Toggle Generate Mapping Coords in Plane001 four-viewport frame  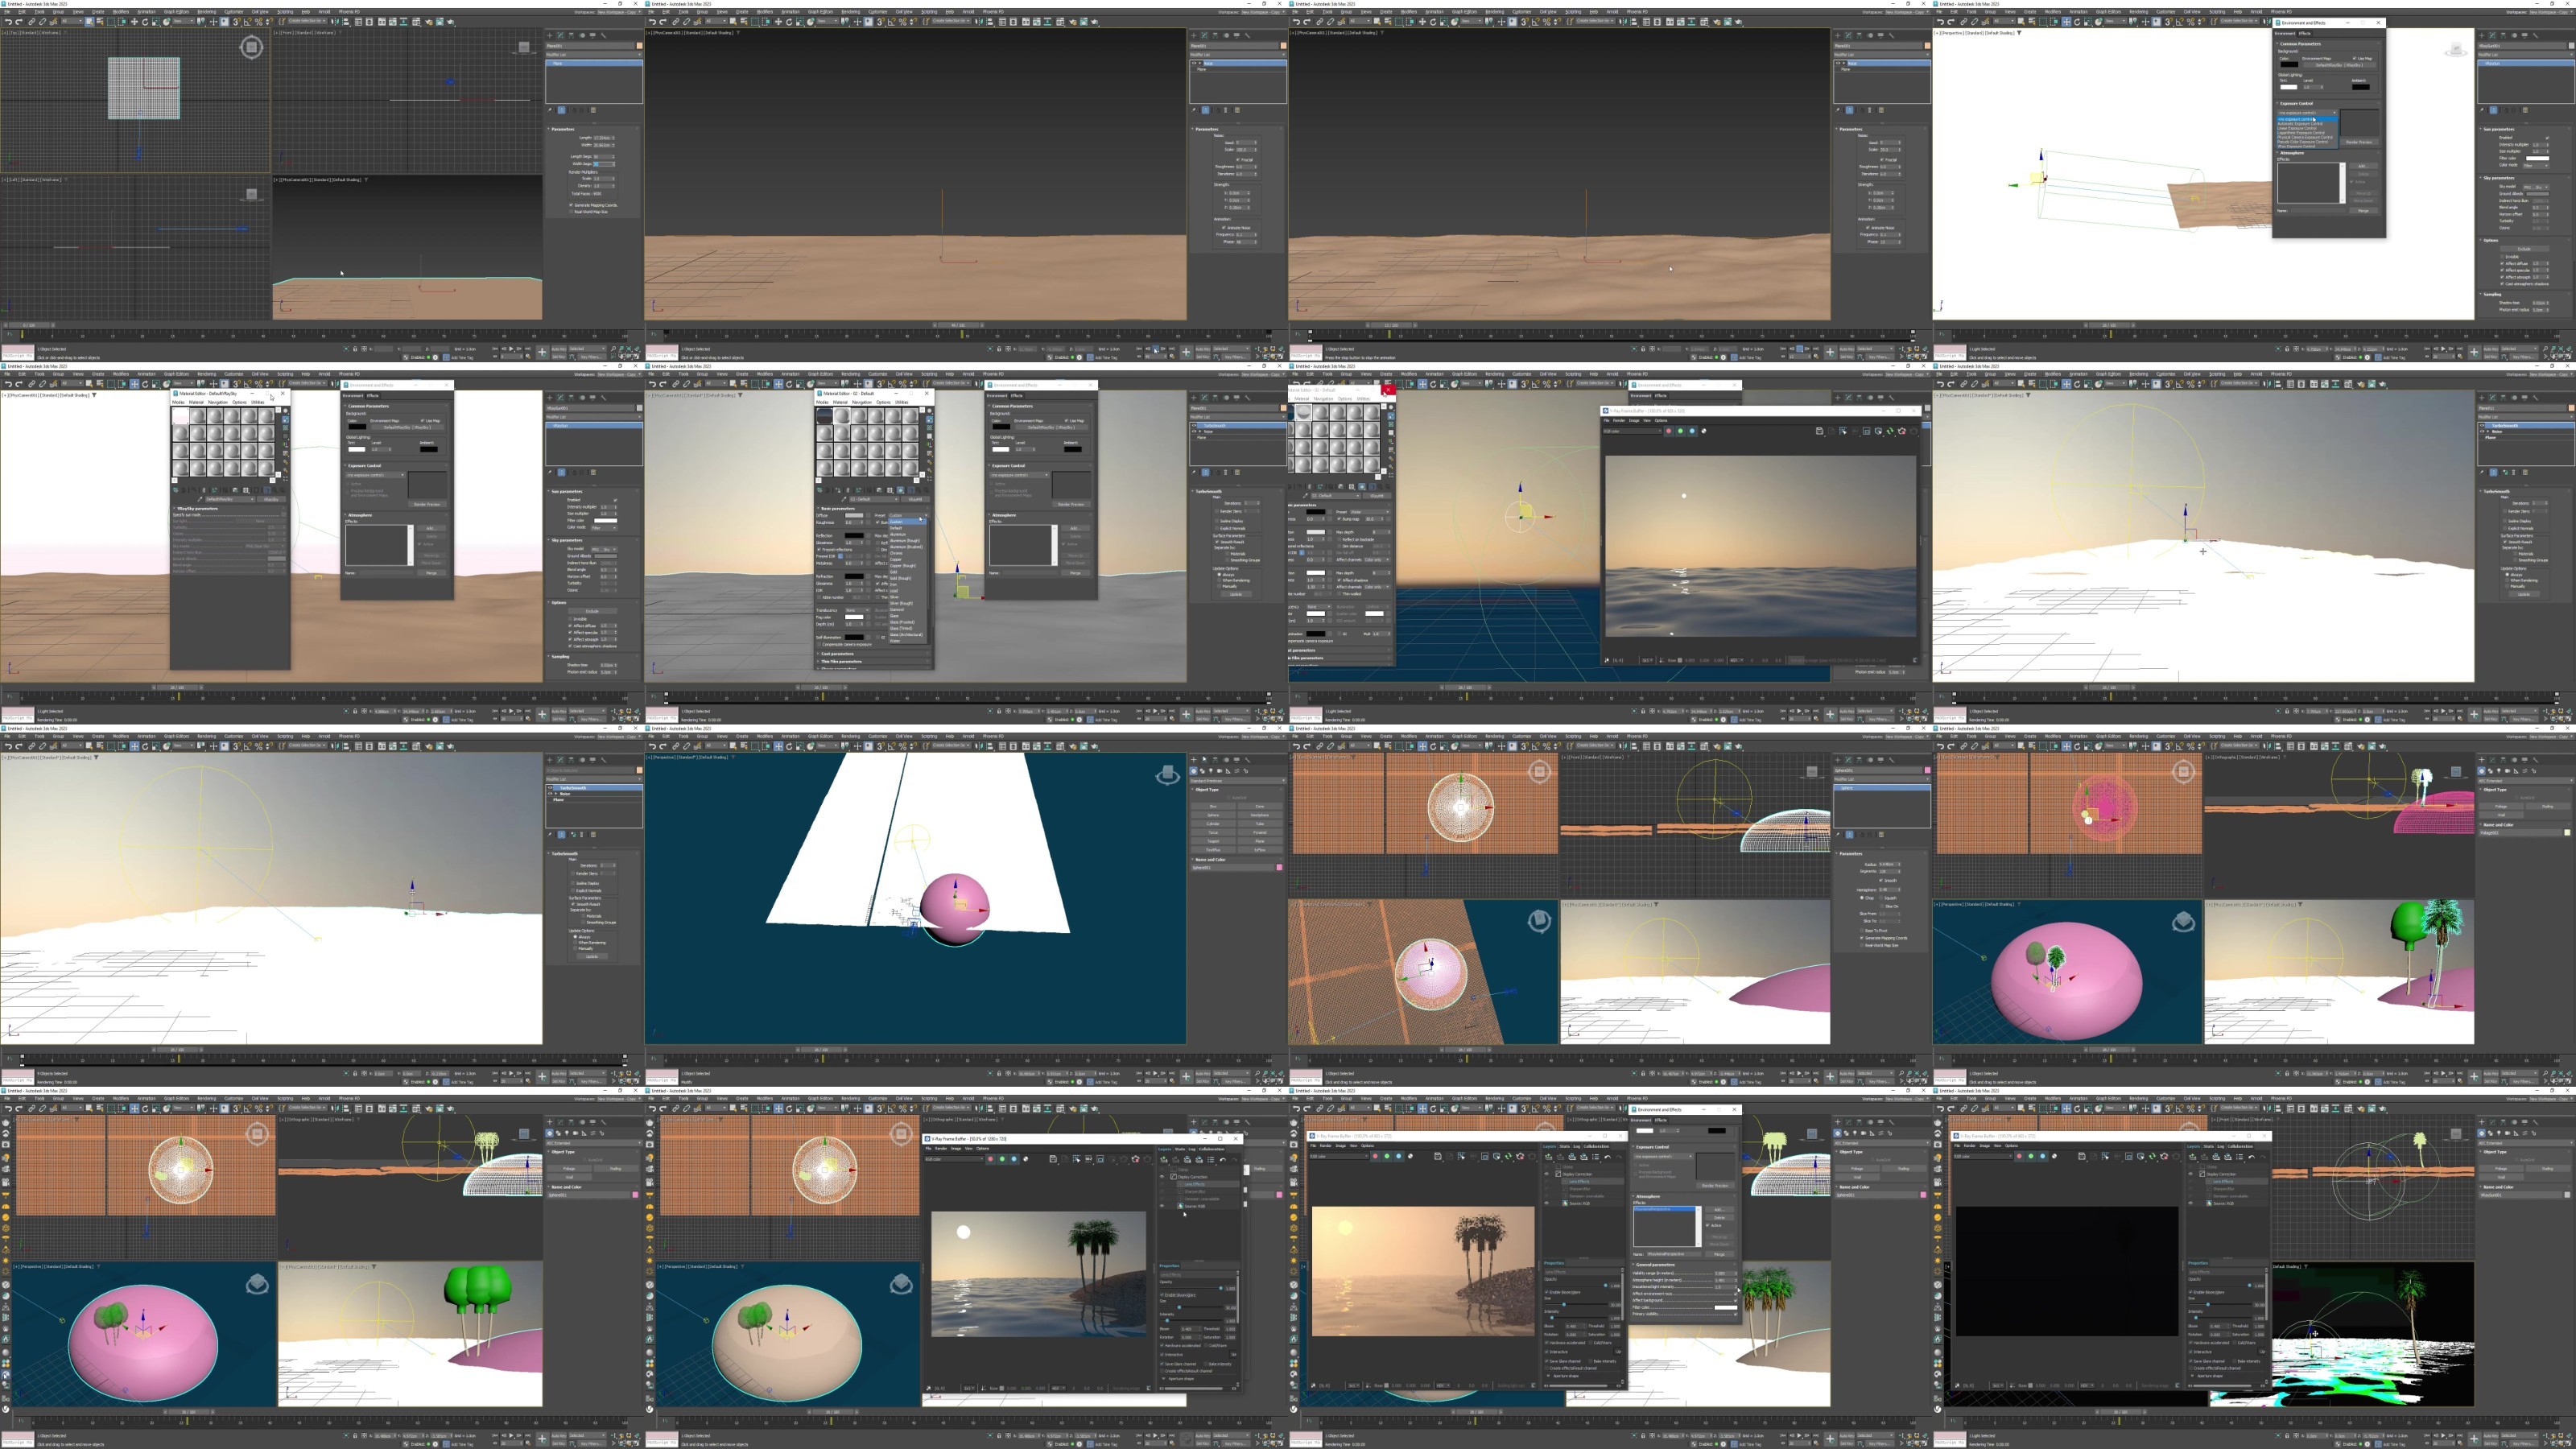click(571, 205)
